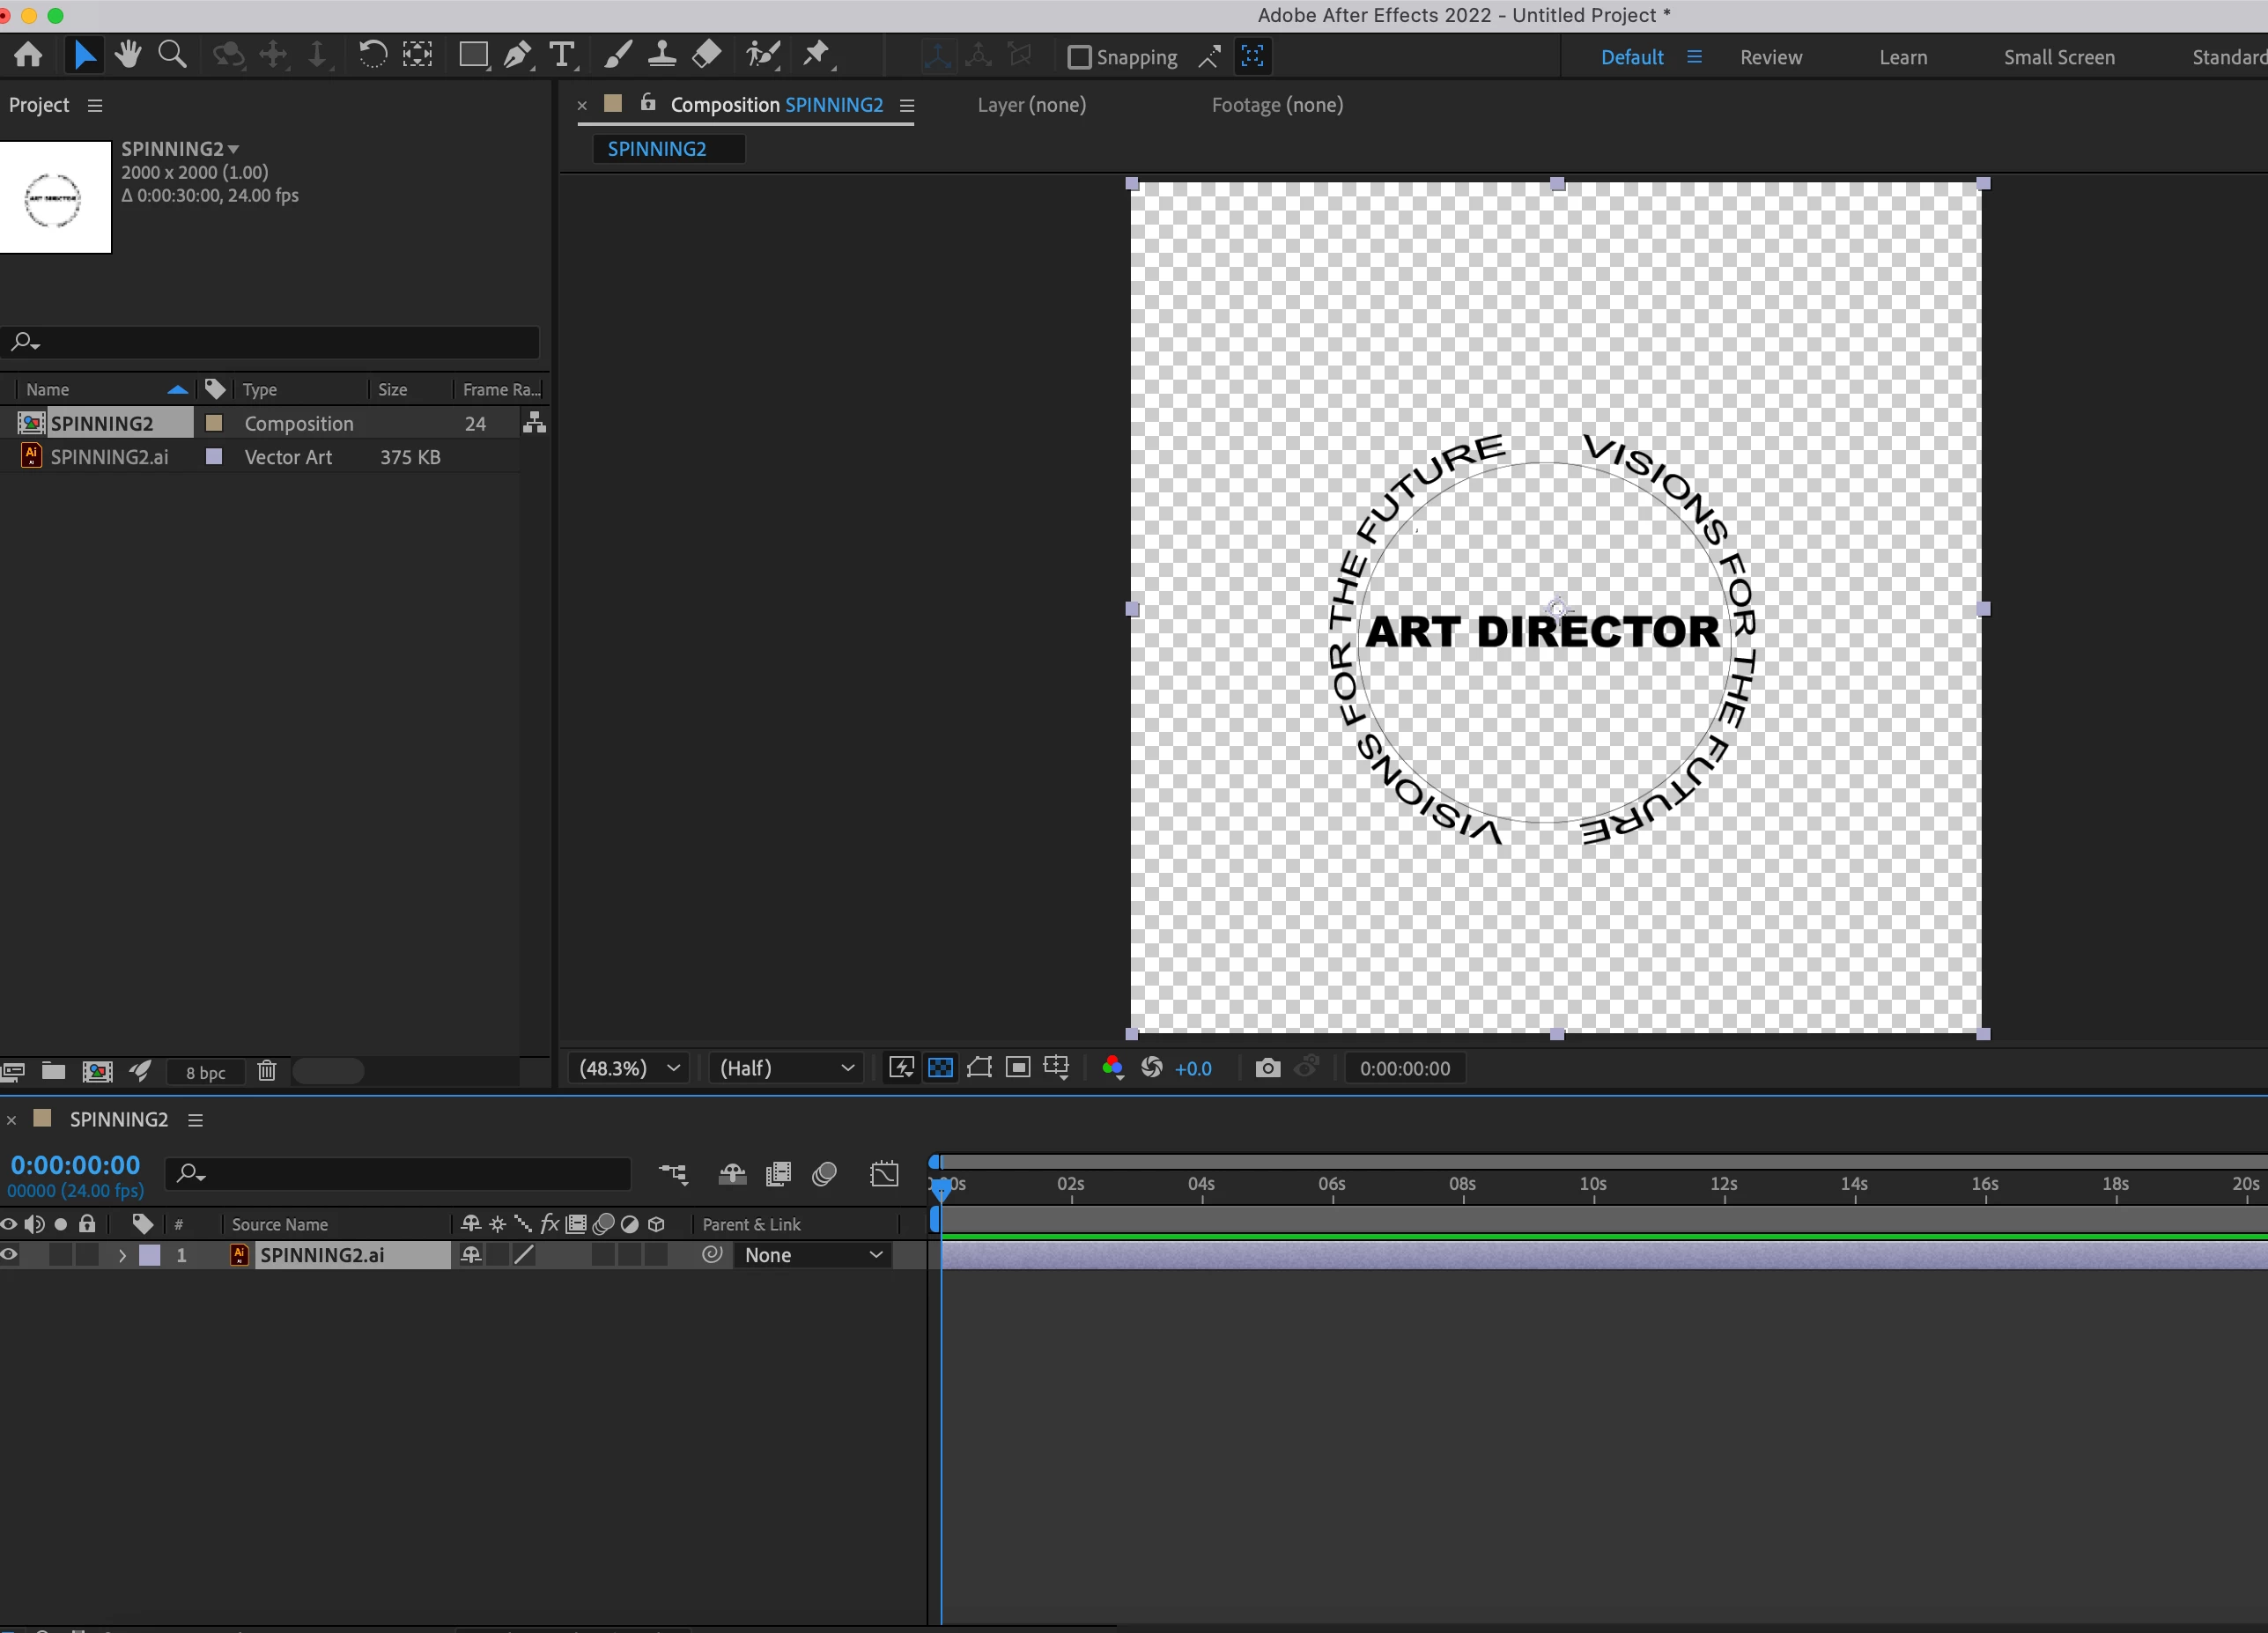Viewport: 2268px width, 1633px height.
Task: Select the Rectangle shape tool
Action: click(472, 55)
